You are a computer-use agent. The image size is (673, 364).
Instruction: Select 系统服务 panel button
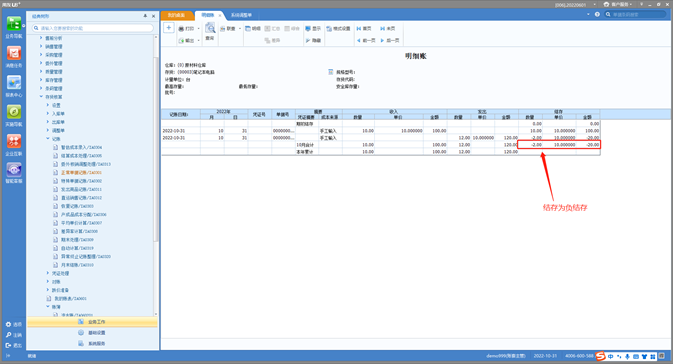point(92,343)
